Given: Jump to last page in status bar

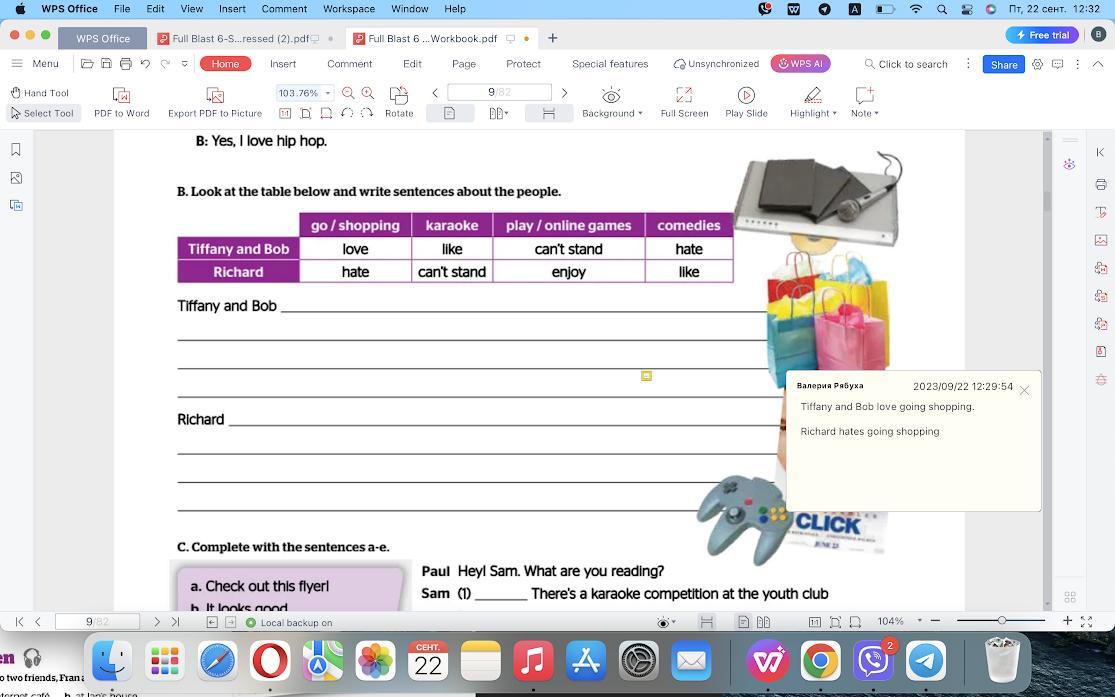Looking at the screenshot, I should click(175, 622).
